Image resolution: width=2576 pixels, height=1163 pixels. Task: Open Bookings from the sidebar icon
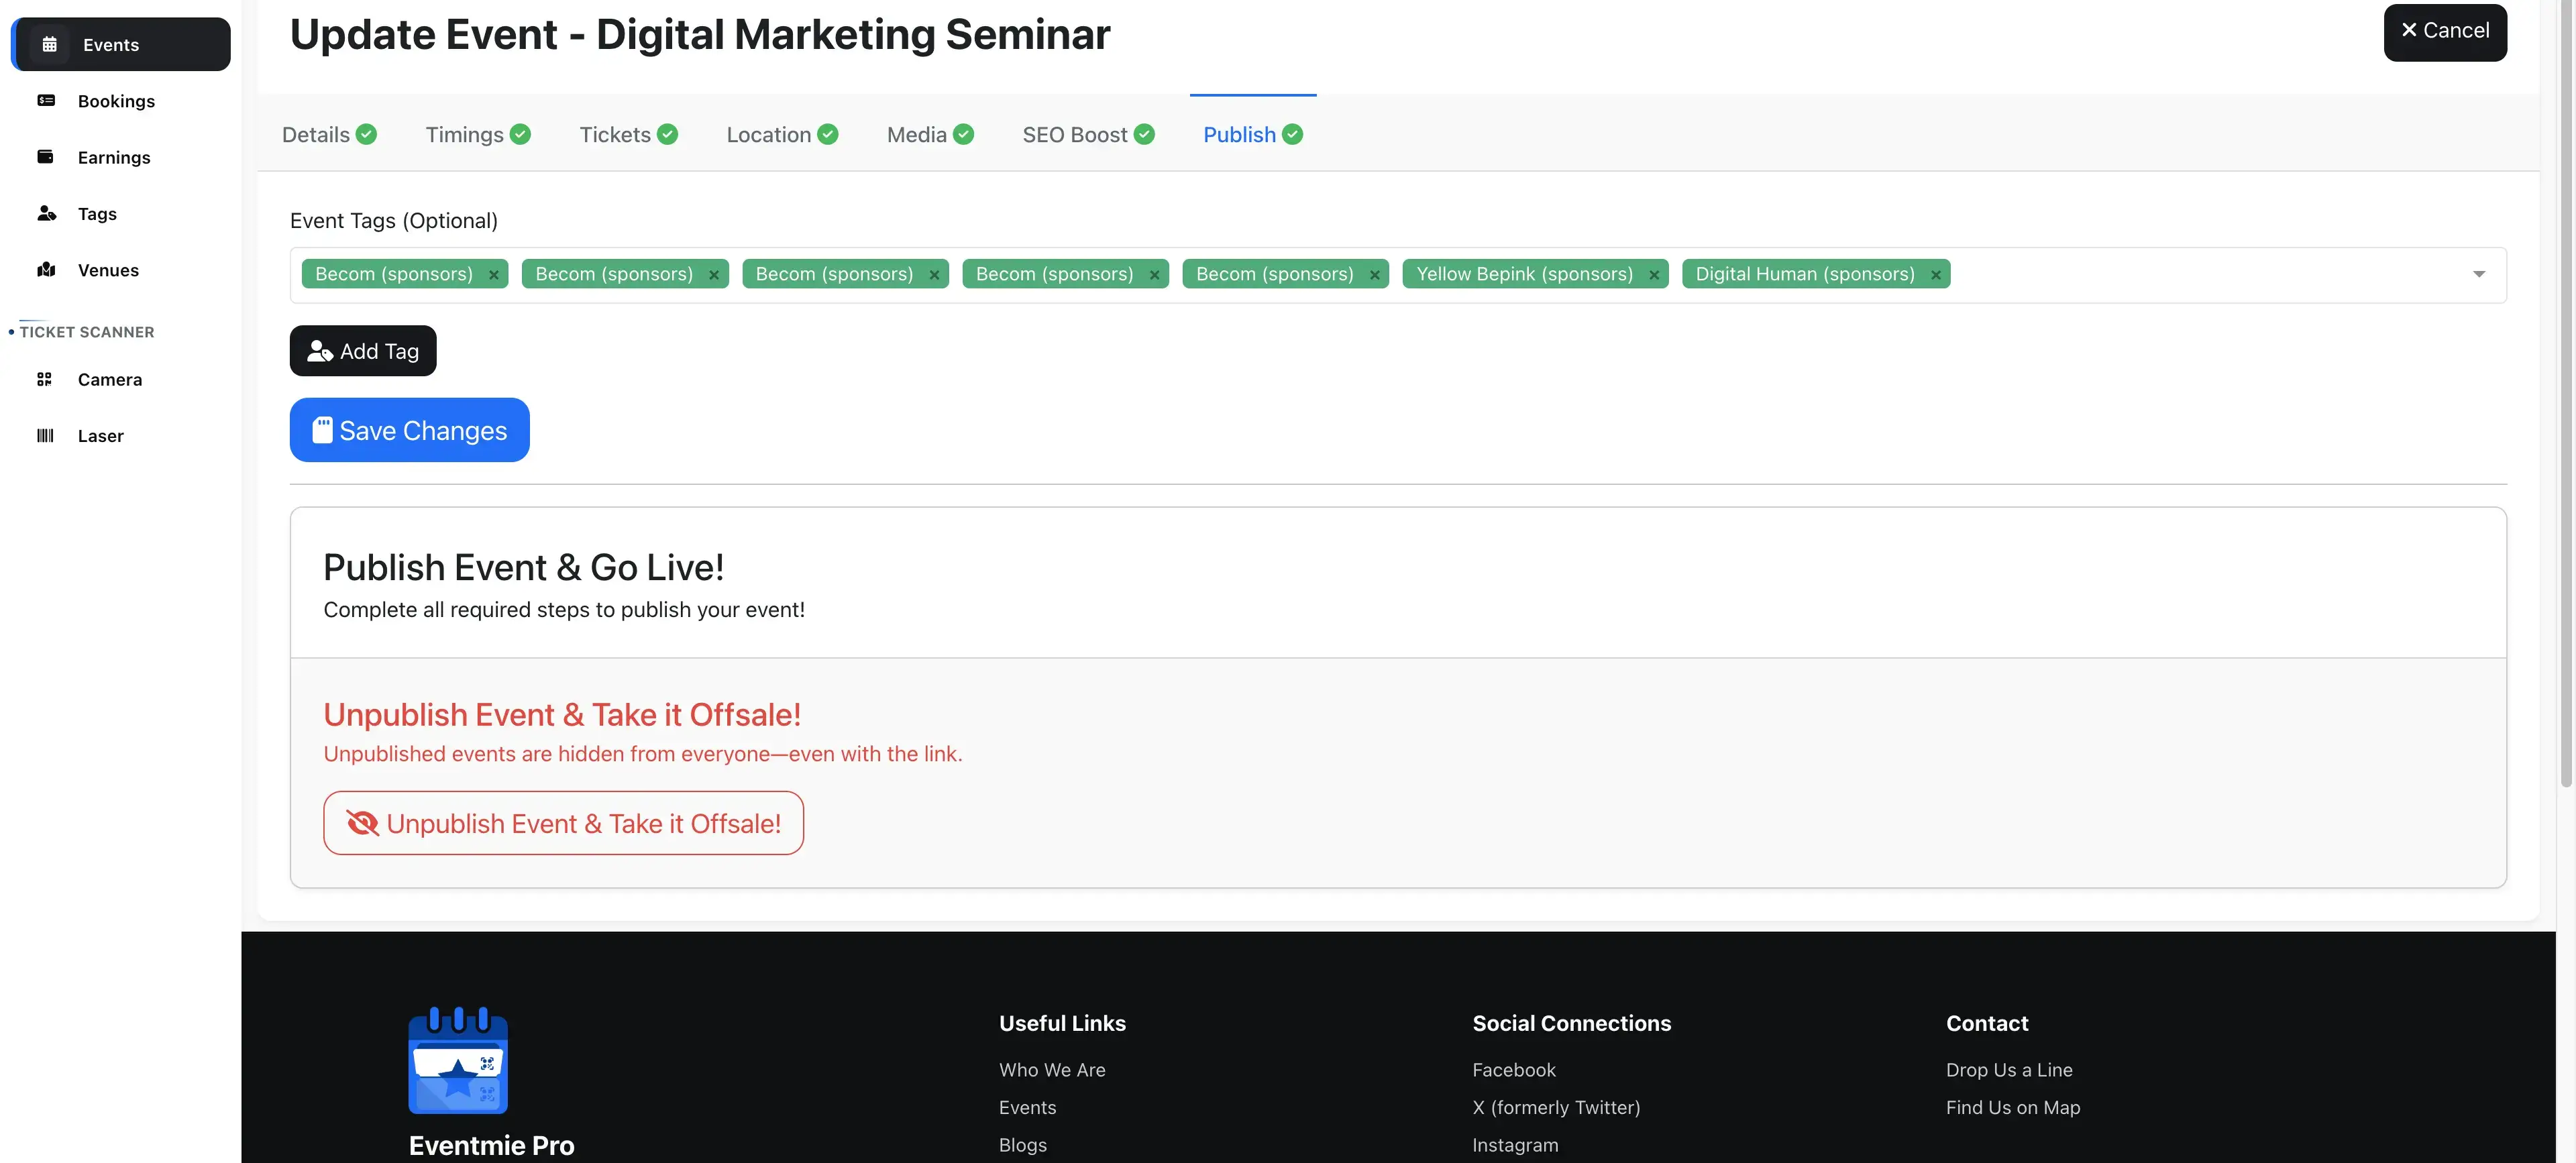[x=47, y=100]
